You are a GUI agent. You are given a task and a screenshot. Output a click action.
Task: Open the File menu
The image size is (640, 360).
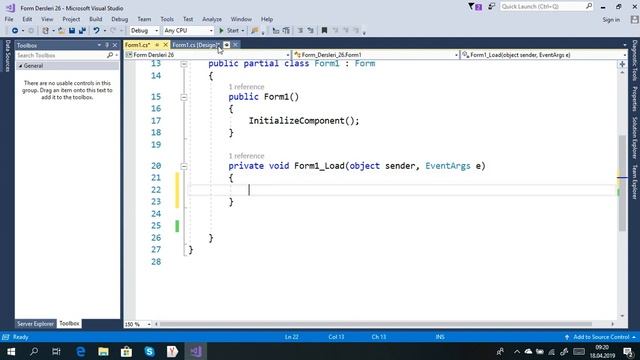[x=9, y=19]
